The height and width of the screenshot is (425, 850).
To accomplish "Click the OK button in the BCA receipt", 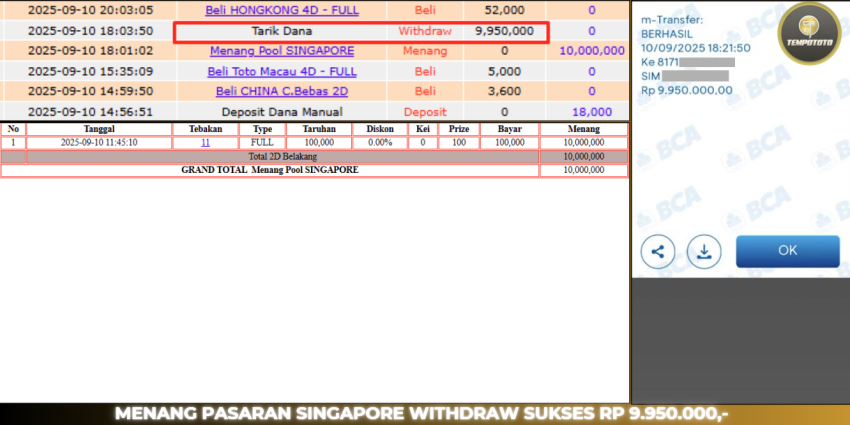I will 788,251.
